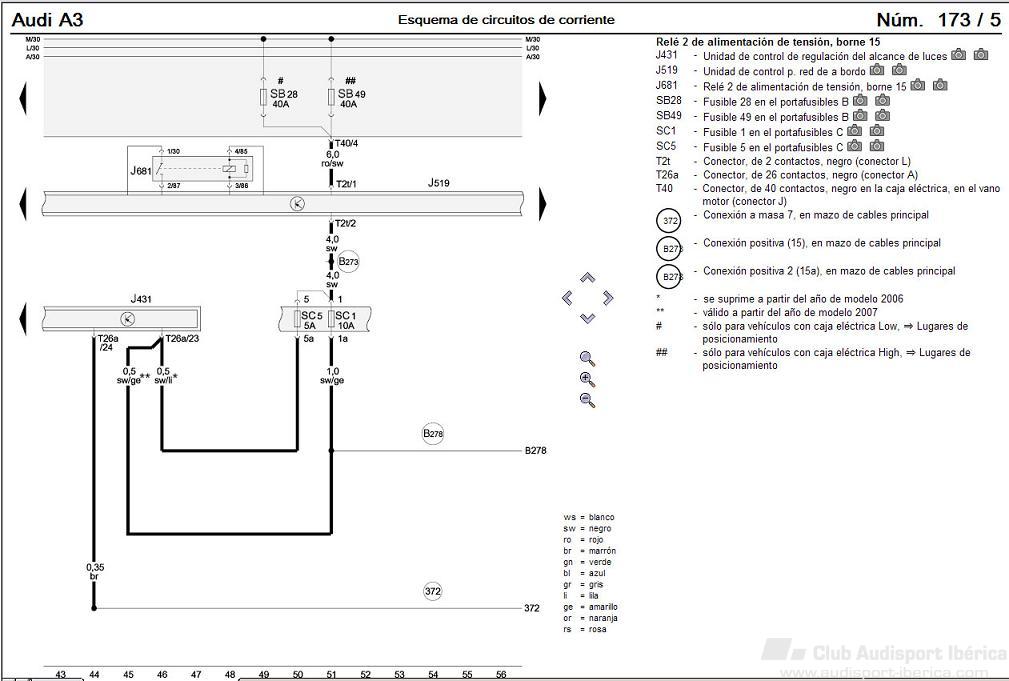Image resolution: width=1009 pixels, height=681 pixels.
Task: Open second camera icon beside J431 legend entry
Action: pyautogui.click(x=981, y=55)
